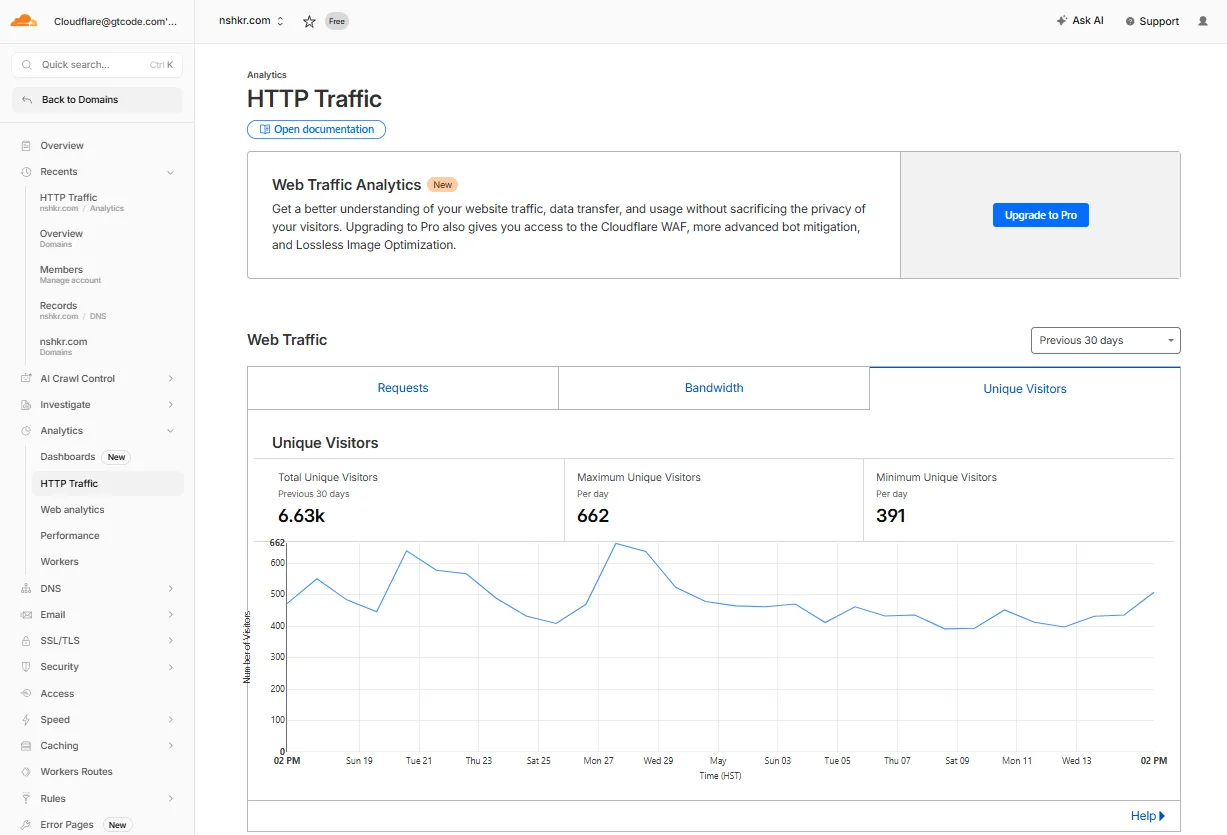
Task: Click the Ask AI sparkle button
Action: (1080, 21)
